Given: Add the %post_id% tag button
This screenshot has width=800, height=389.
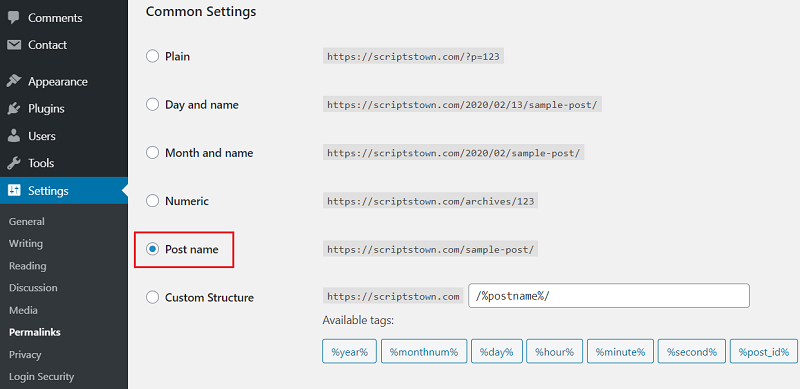Looking at the screenshot, I should [764, 352].
